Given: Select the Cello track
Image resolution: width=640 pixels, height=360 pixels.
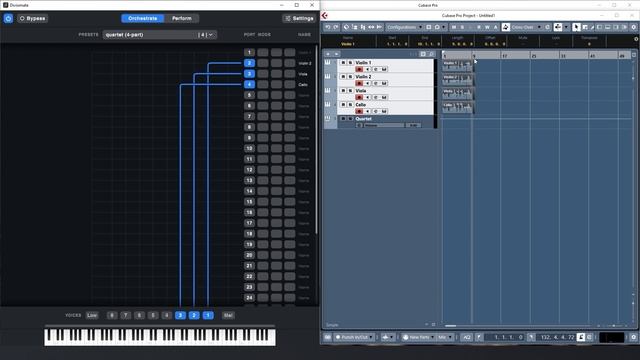Looking at the screenshot, I should tap(386, 108).
